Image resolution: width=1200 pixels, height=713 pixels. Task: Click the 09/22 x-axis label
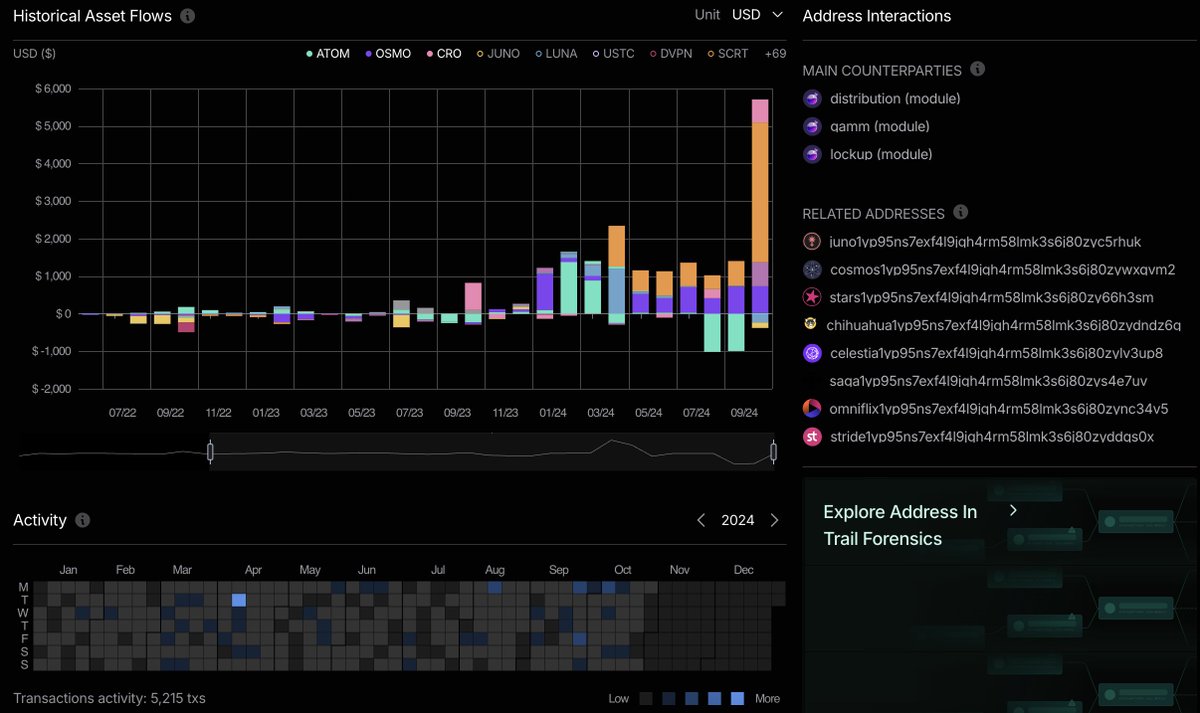tap(170, 412)
